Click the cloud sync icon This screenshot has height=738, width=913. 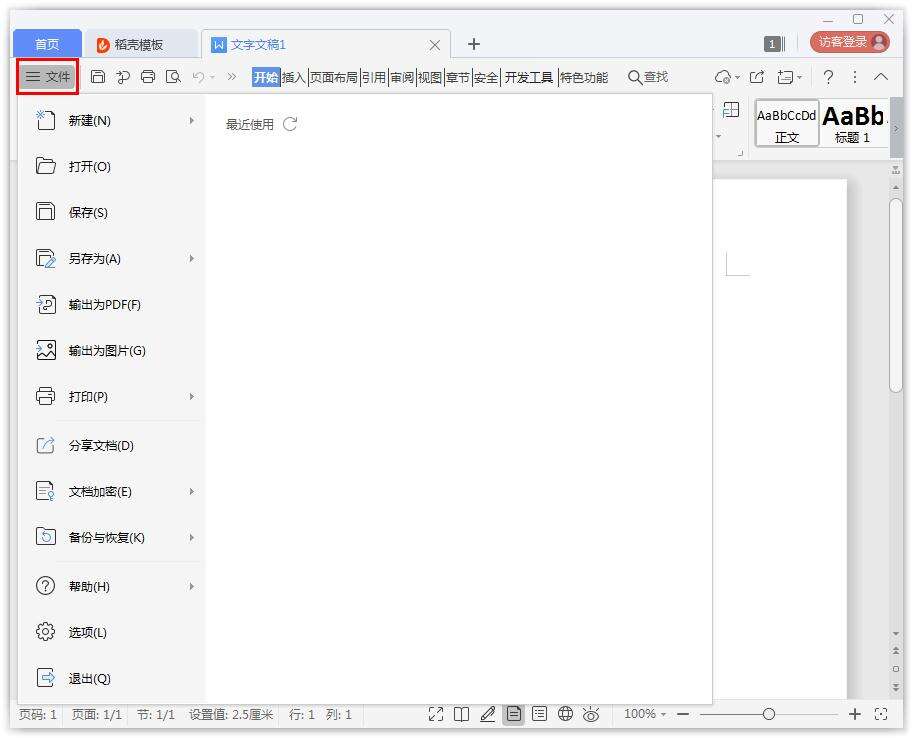pos(723,77)
